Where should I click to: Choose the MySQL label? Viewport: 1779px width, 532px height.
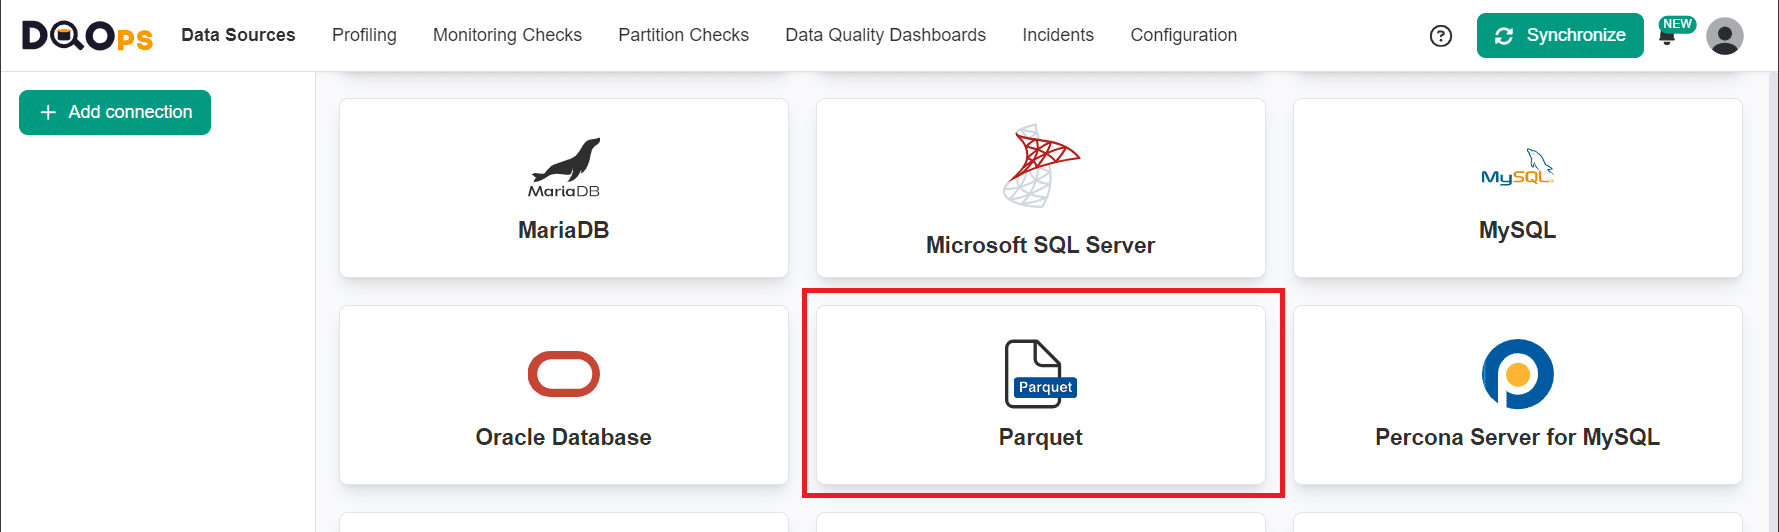[1518, 230]
